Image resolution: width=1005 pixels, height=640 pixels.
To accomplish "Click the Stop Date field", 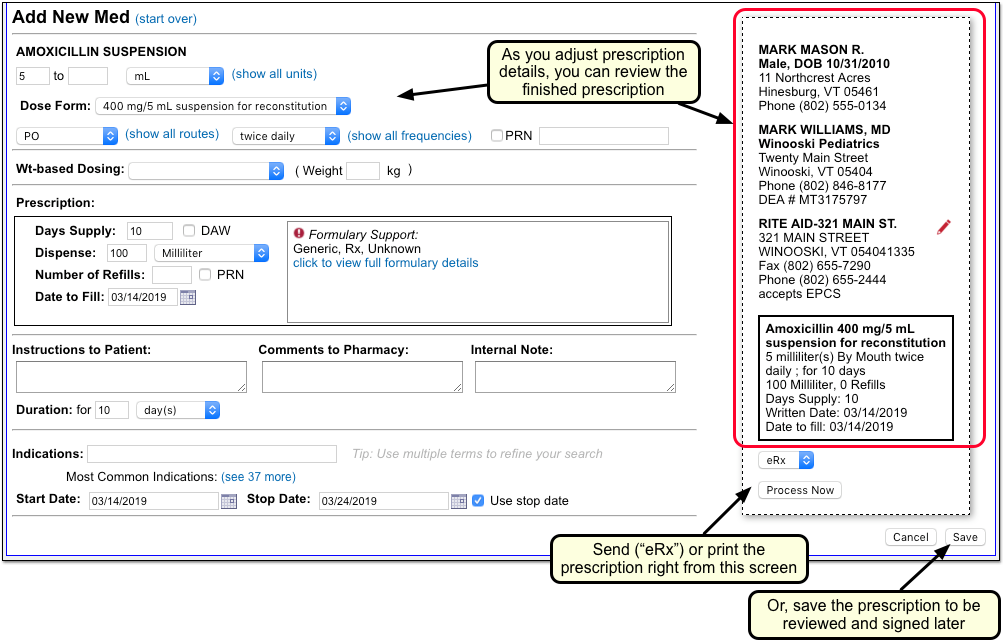I will click(x=383, y=501).
